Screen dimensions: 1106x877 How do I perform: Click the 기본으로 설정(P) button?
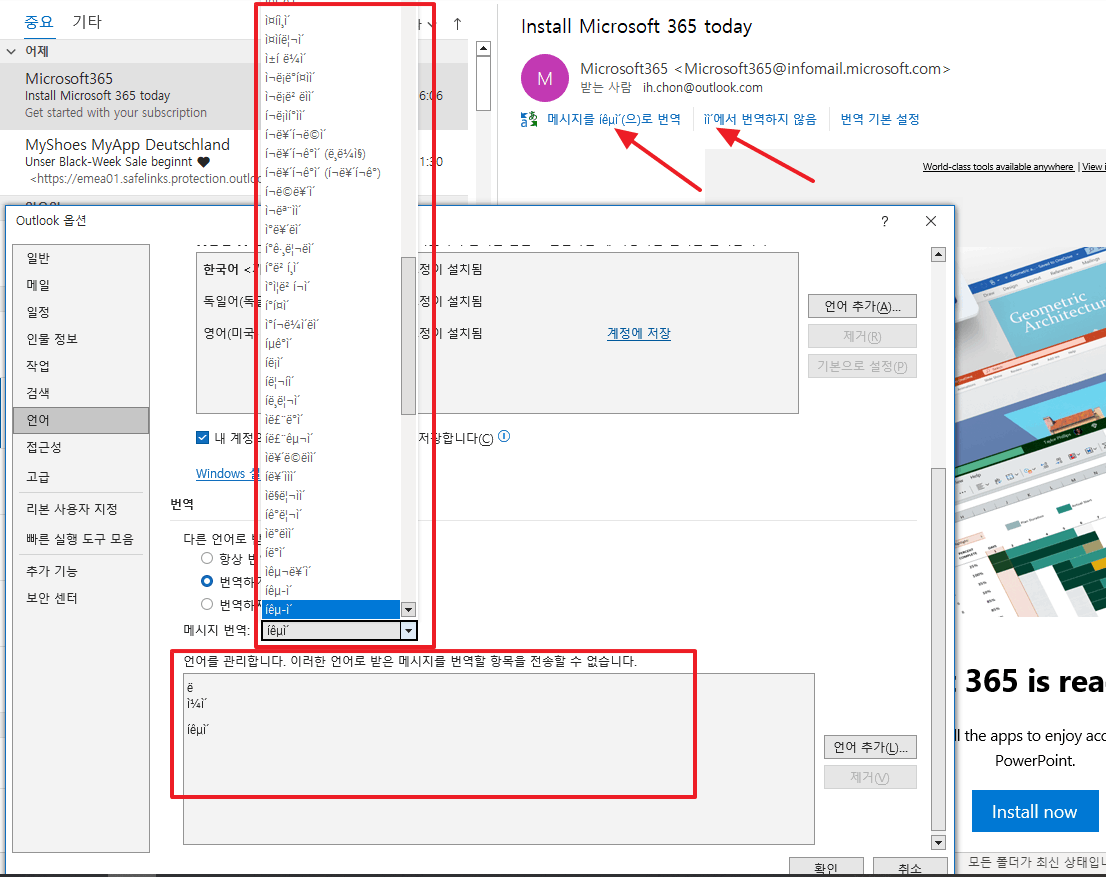(862, 366)
